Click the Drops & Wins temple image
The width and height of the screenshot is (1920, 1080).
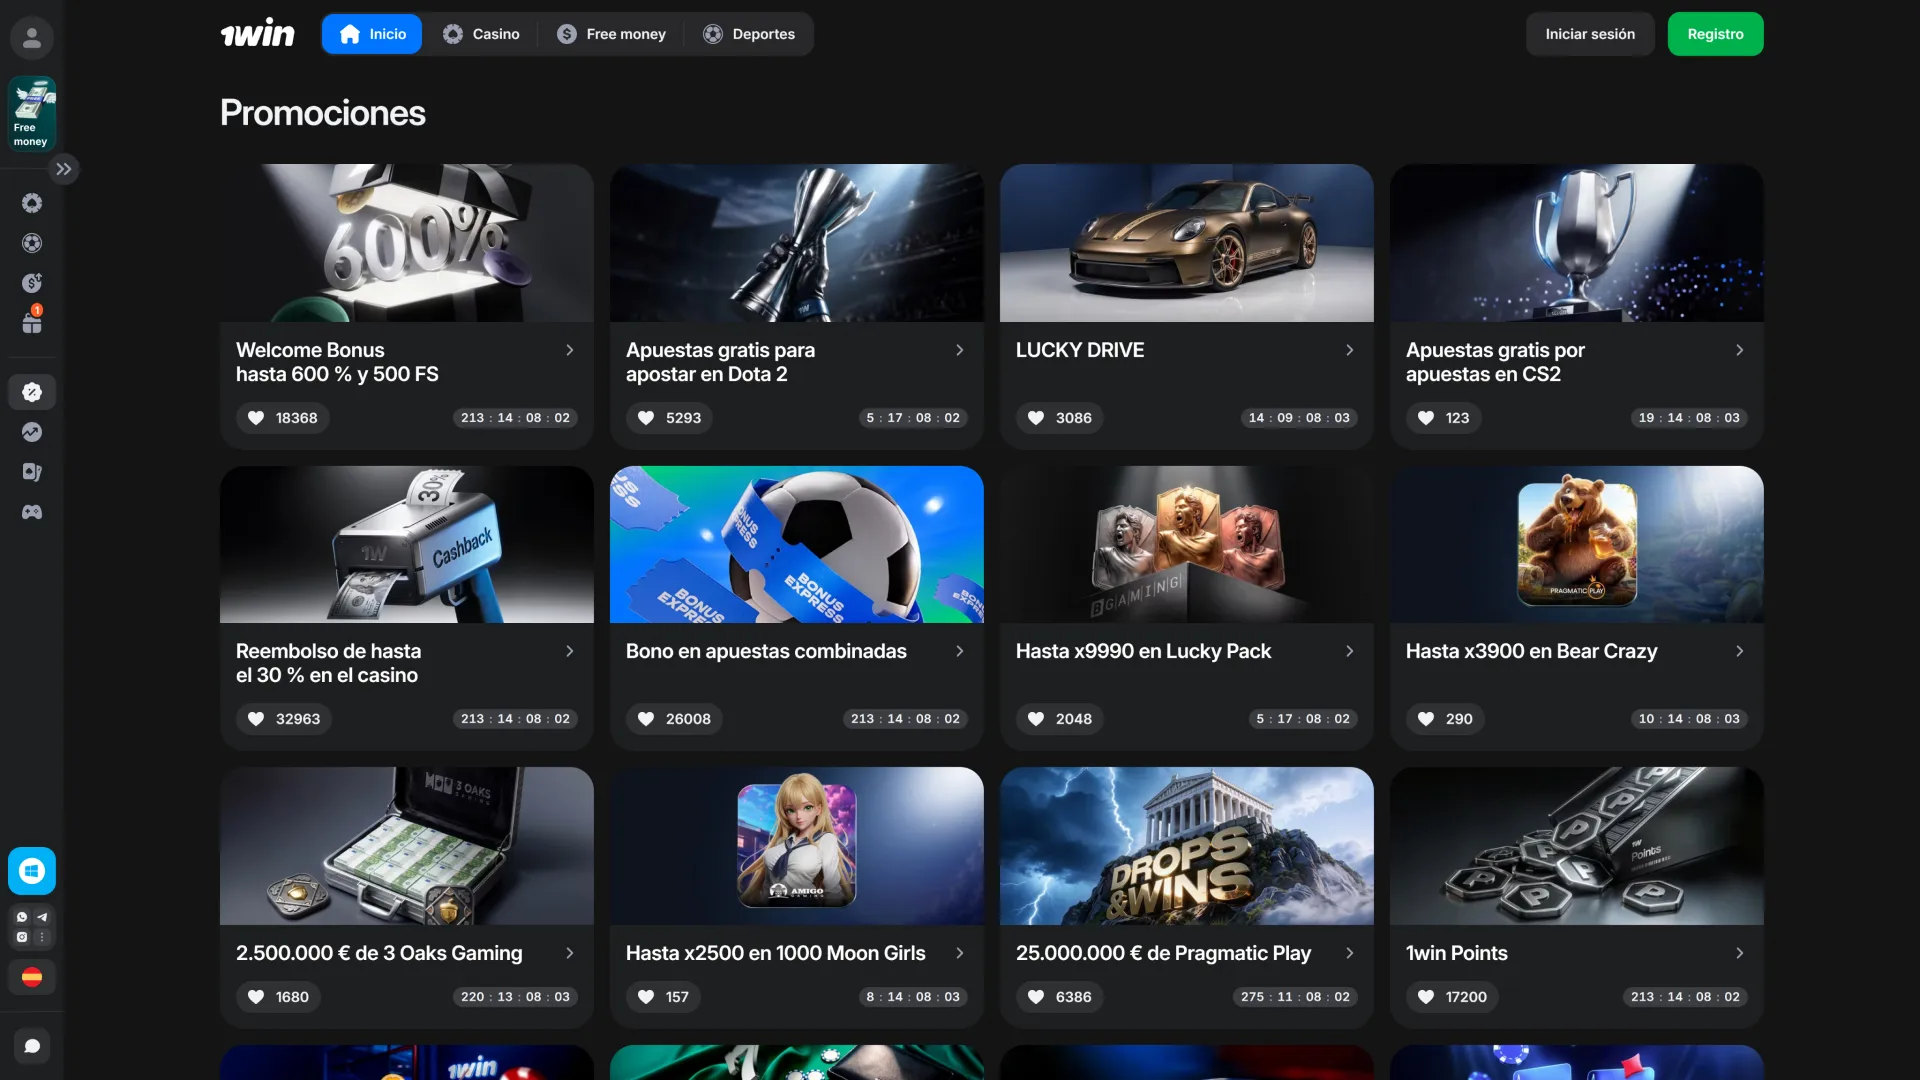click(1187, 846)
